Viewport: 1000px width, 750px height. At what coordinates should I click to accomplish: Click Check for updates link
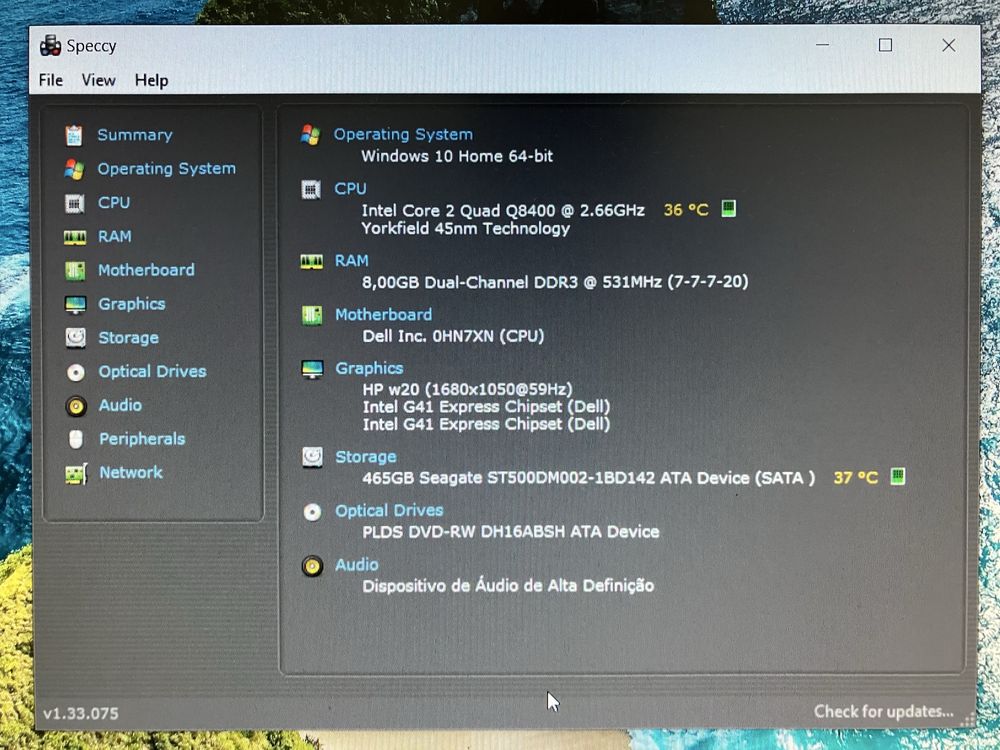(883, 712)
